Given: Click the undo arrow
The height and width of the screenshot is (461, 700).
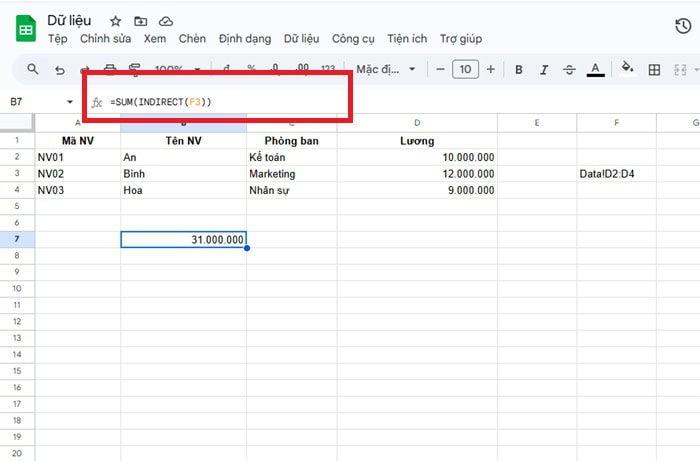Looking at the screenshot, I should 60,70.
